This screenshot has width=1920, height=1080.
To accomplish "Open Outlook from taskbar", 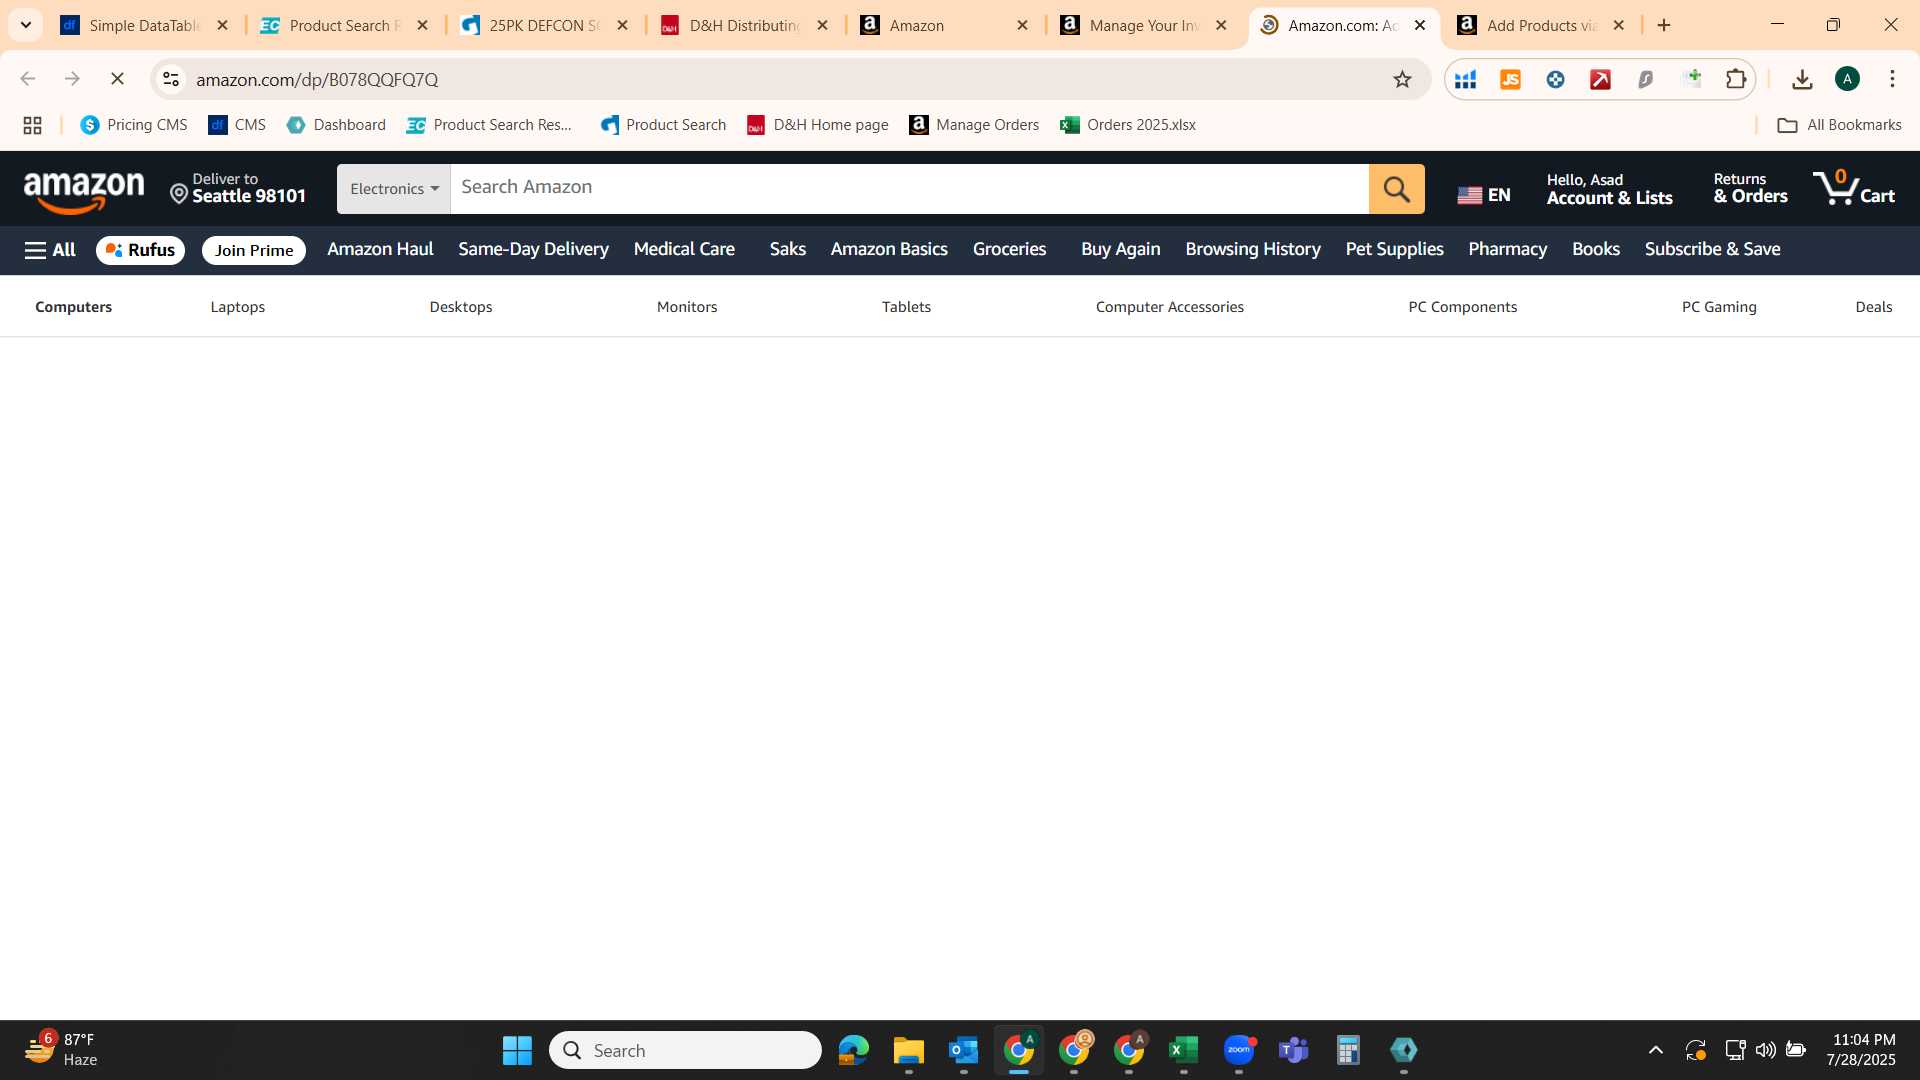I will click(963, 1050).
